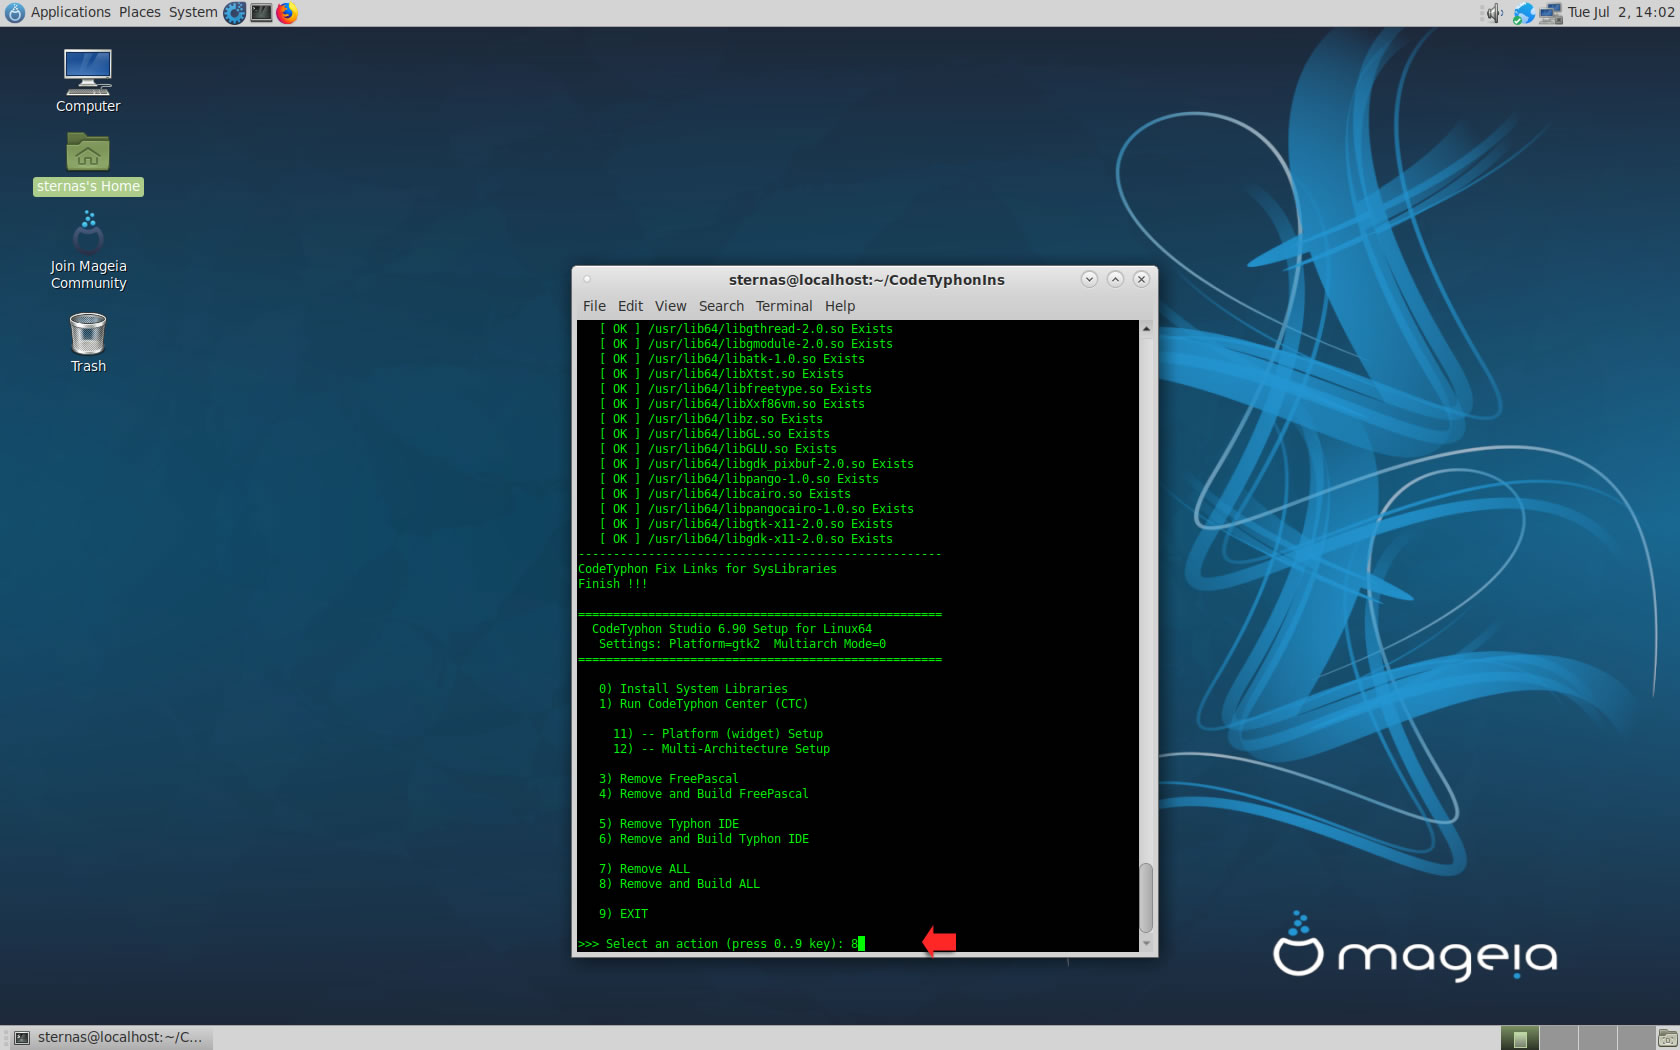This screenshot has width=1680, height=1050.
Task: Click the libgdk-x11-2.0.so Exists line
Action: [x=746, y=539]
